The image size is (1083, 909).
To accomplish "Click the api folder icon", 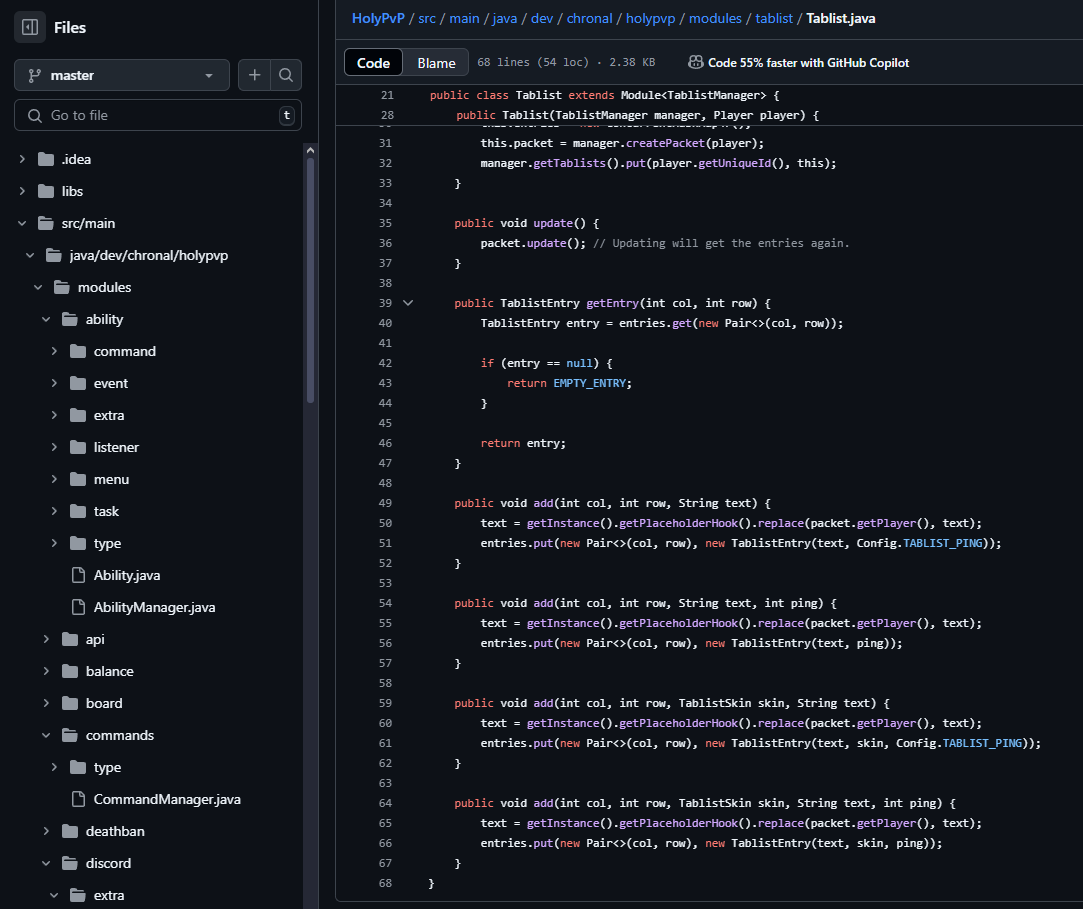I will tap(70, 640).
